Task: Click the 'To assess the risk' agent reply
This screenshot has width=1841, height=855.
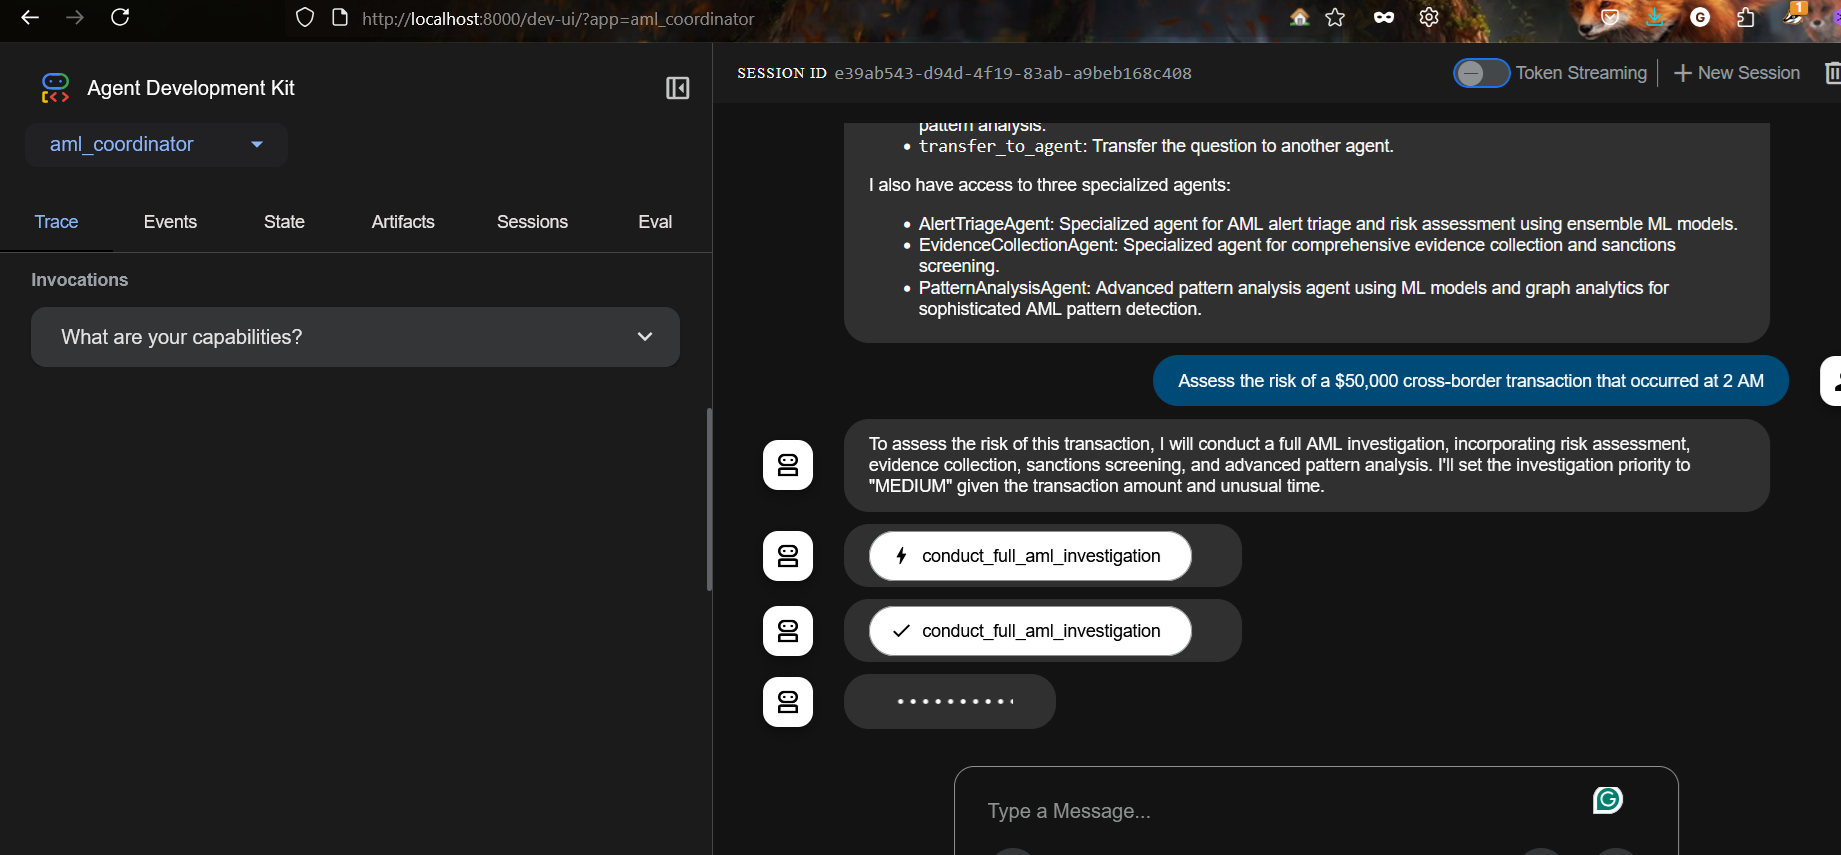Action: click(1306, 465)
